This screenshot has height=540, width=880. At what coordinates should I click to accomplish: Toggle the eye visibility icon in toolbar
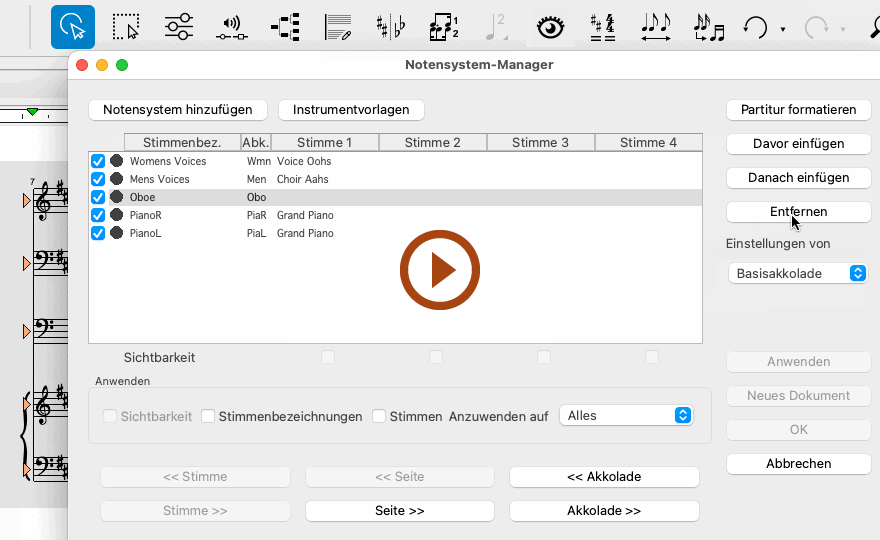[550, 27]
